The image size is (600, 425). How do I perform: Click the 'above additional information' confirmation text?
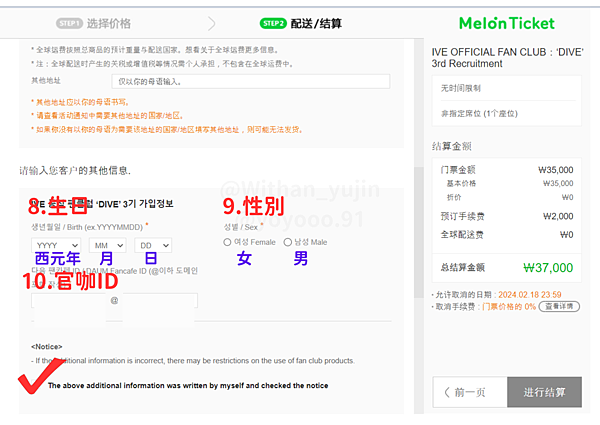188,386
